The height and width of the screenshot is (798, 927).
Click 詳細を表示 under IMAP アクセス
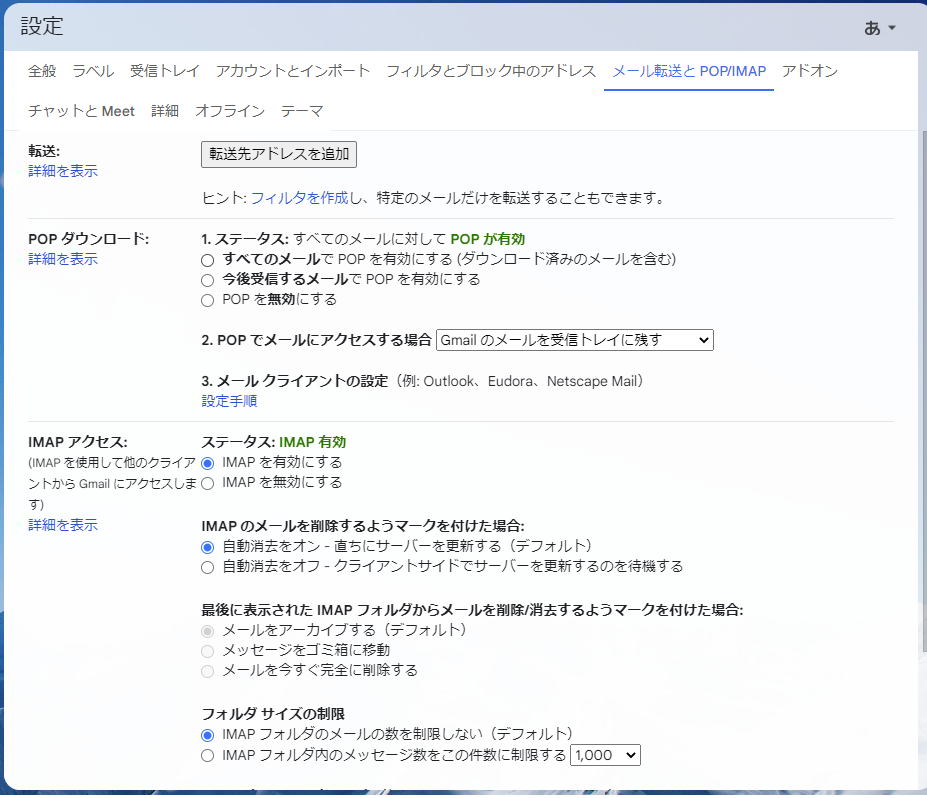click(63, 525)
